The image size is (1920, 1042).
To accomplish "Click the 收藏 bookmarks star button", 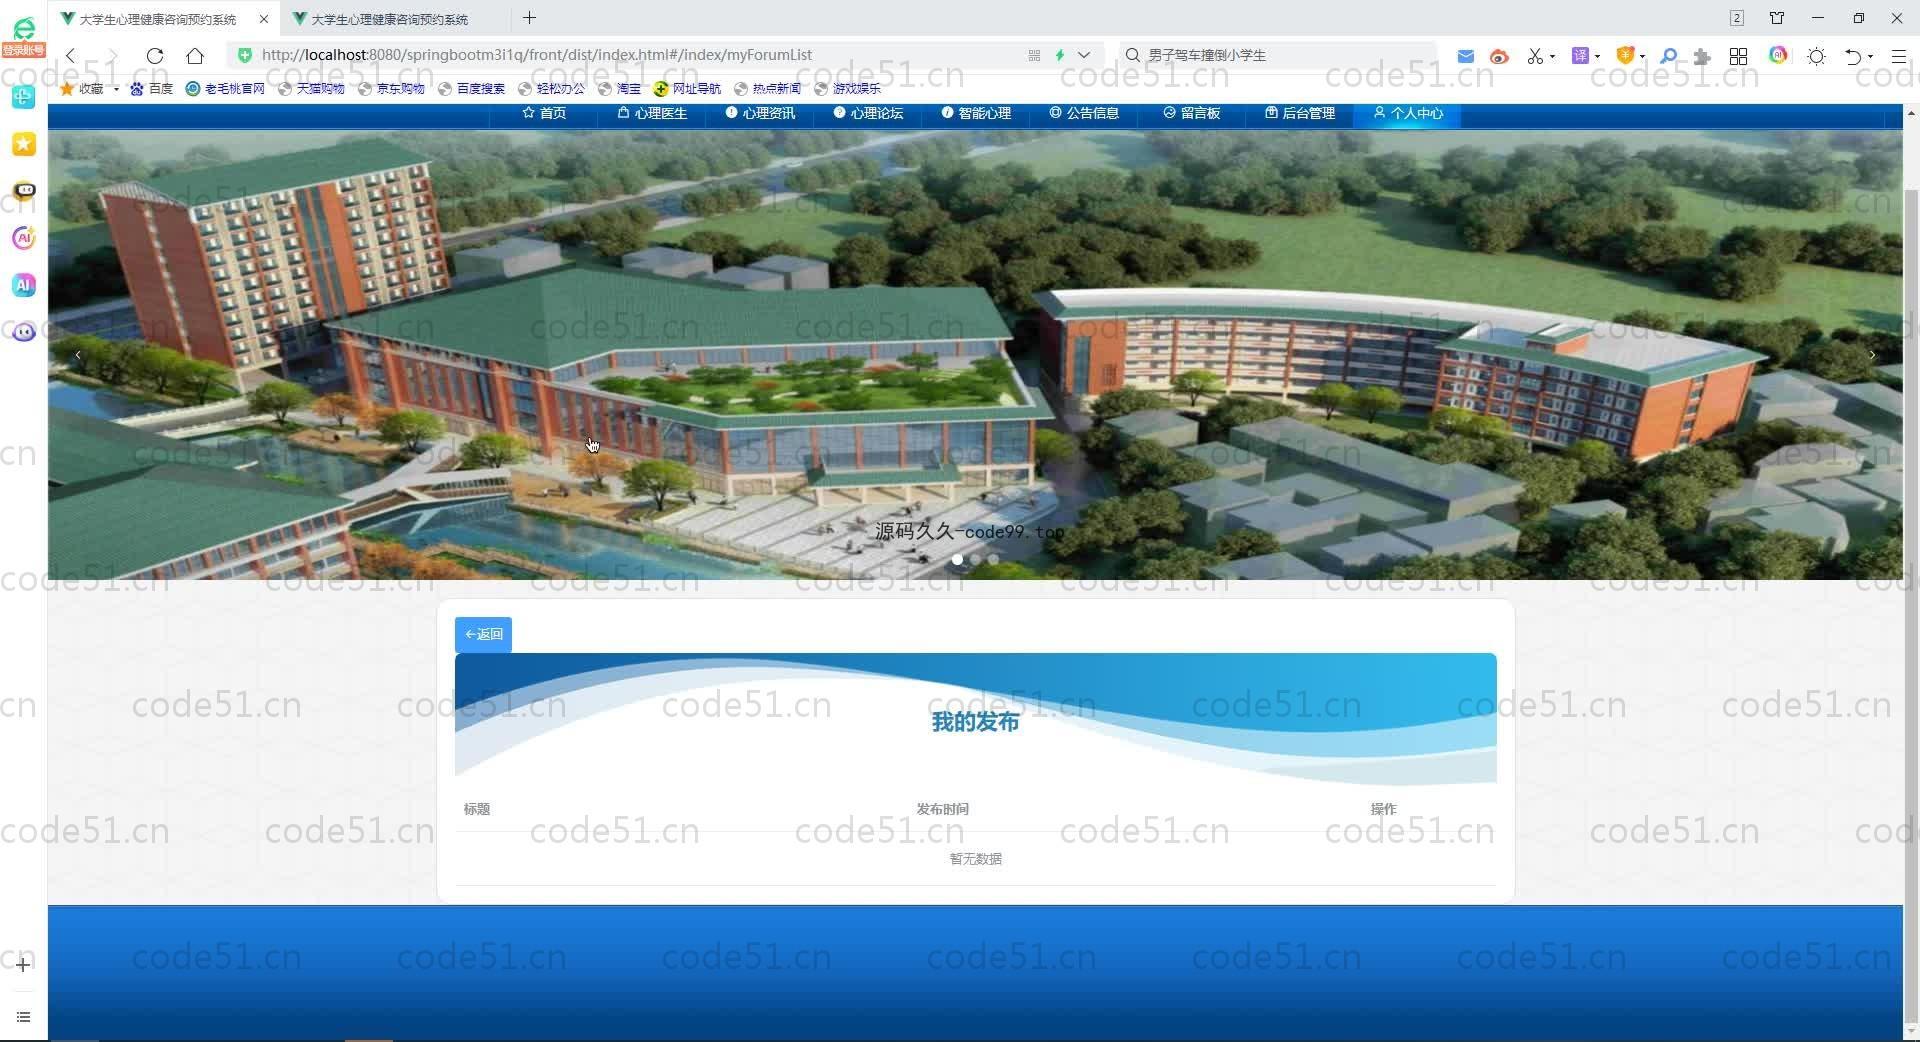I will click(83, 88).
